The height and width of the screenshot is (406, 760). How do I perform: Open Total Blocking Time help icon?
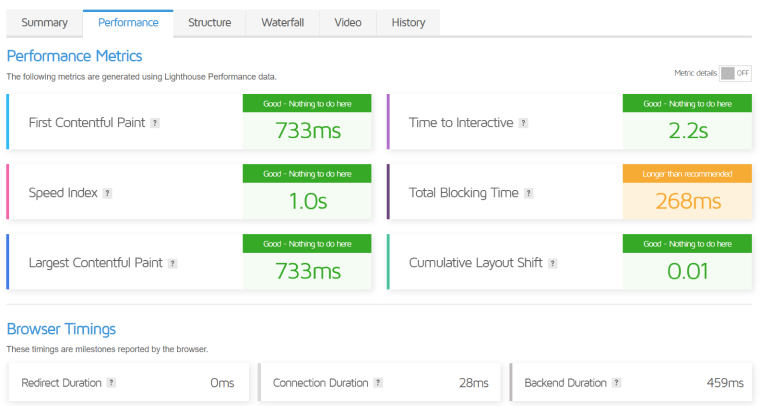[528, 193]
